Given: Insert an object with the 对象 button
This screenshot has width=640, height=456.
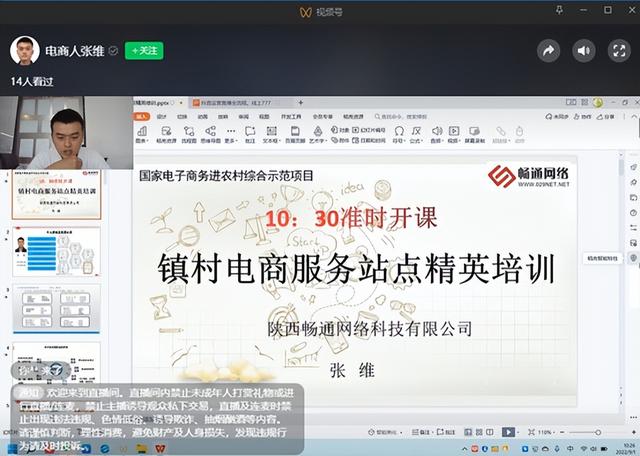Looking at the screenshot, I should [340, 130].
